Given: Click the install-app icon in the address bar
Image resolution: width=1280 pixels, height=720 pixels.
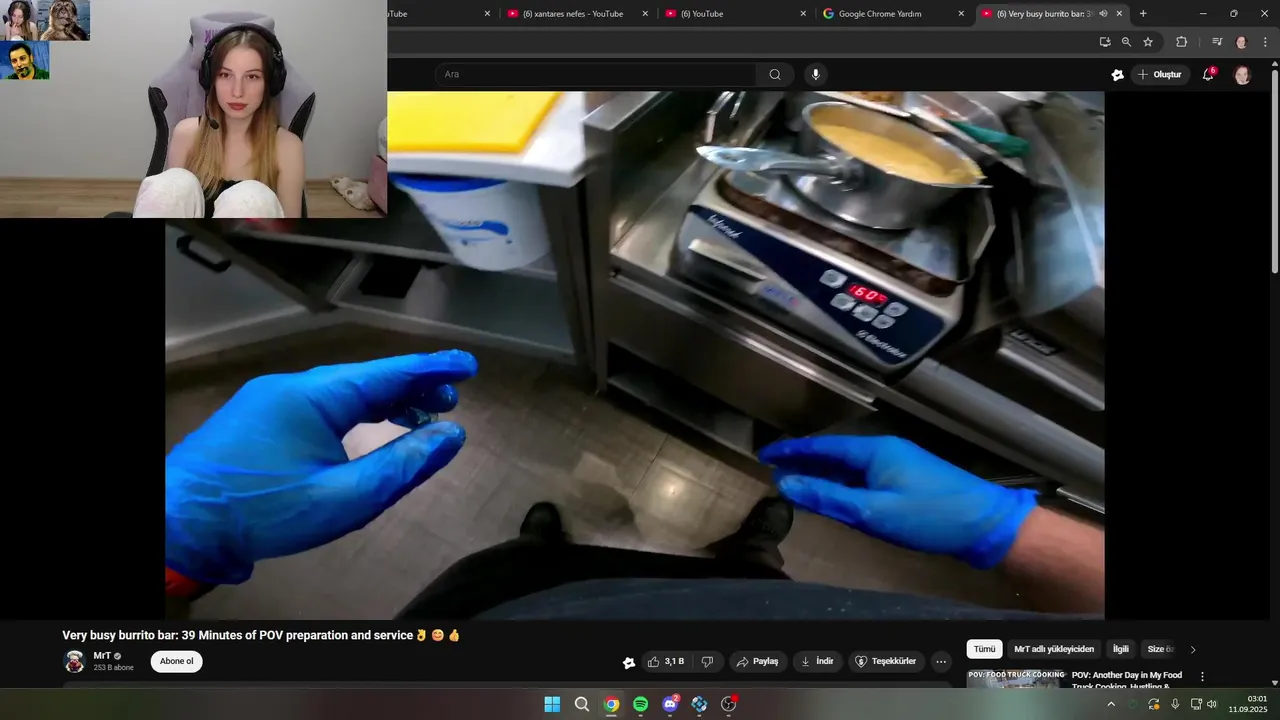Looking at the screenshot, I should point(1105,42).
